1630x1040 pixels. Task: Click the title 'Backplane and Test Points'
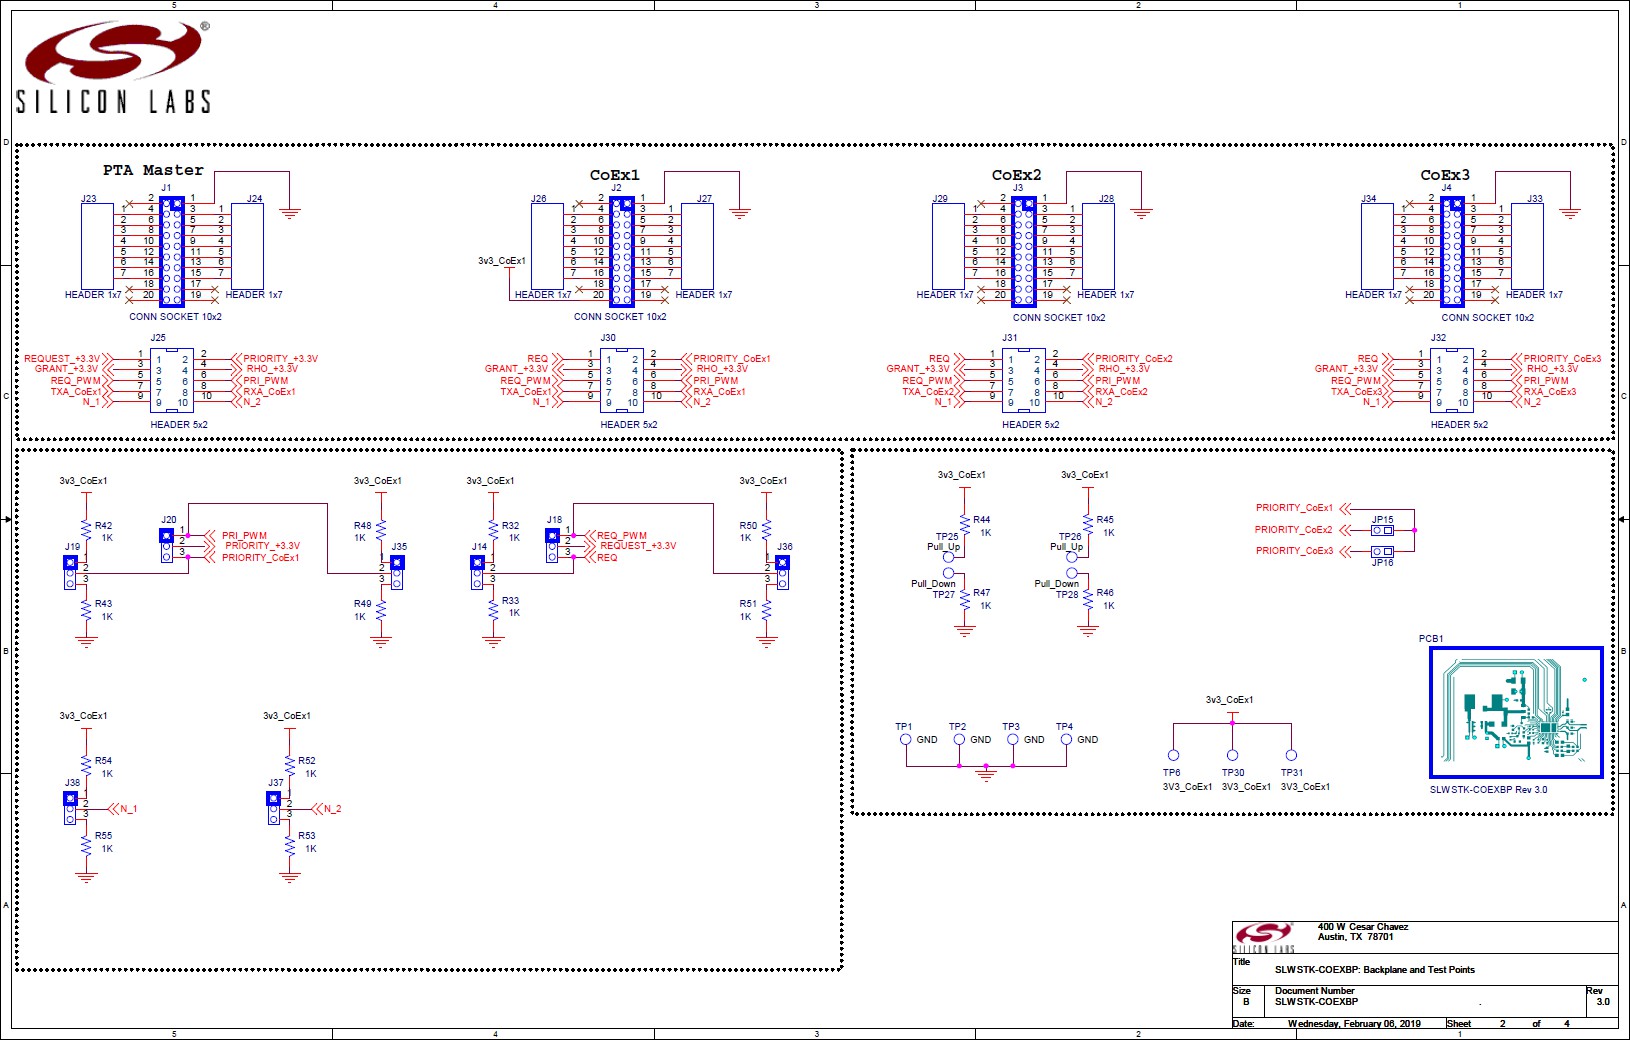(1419, 970)
